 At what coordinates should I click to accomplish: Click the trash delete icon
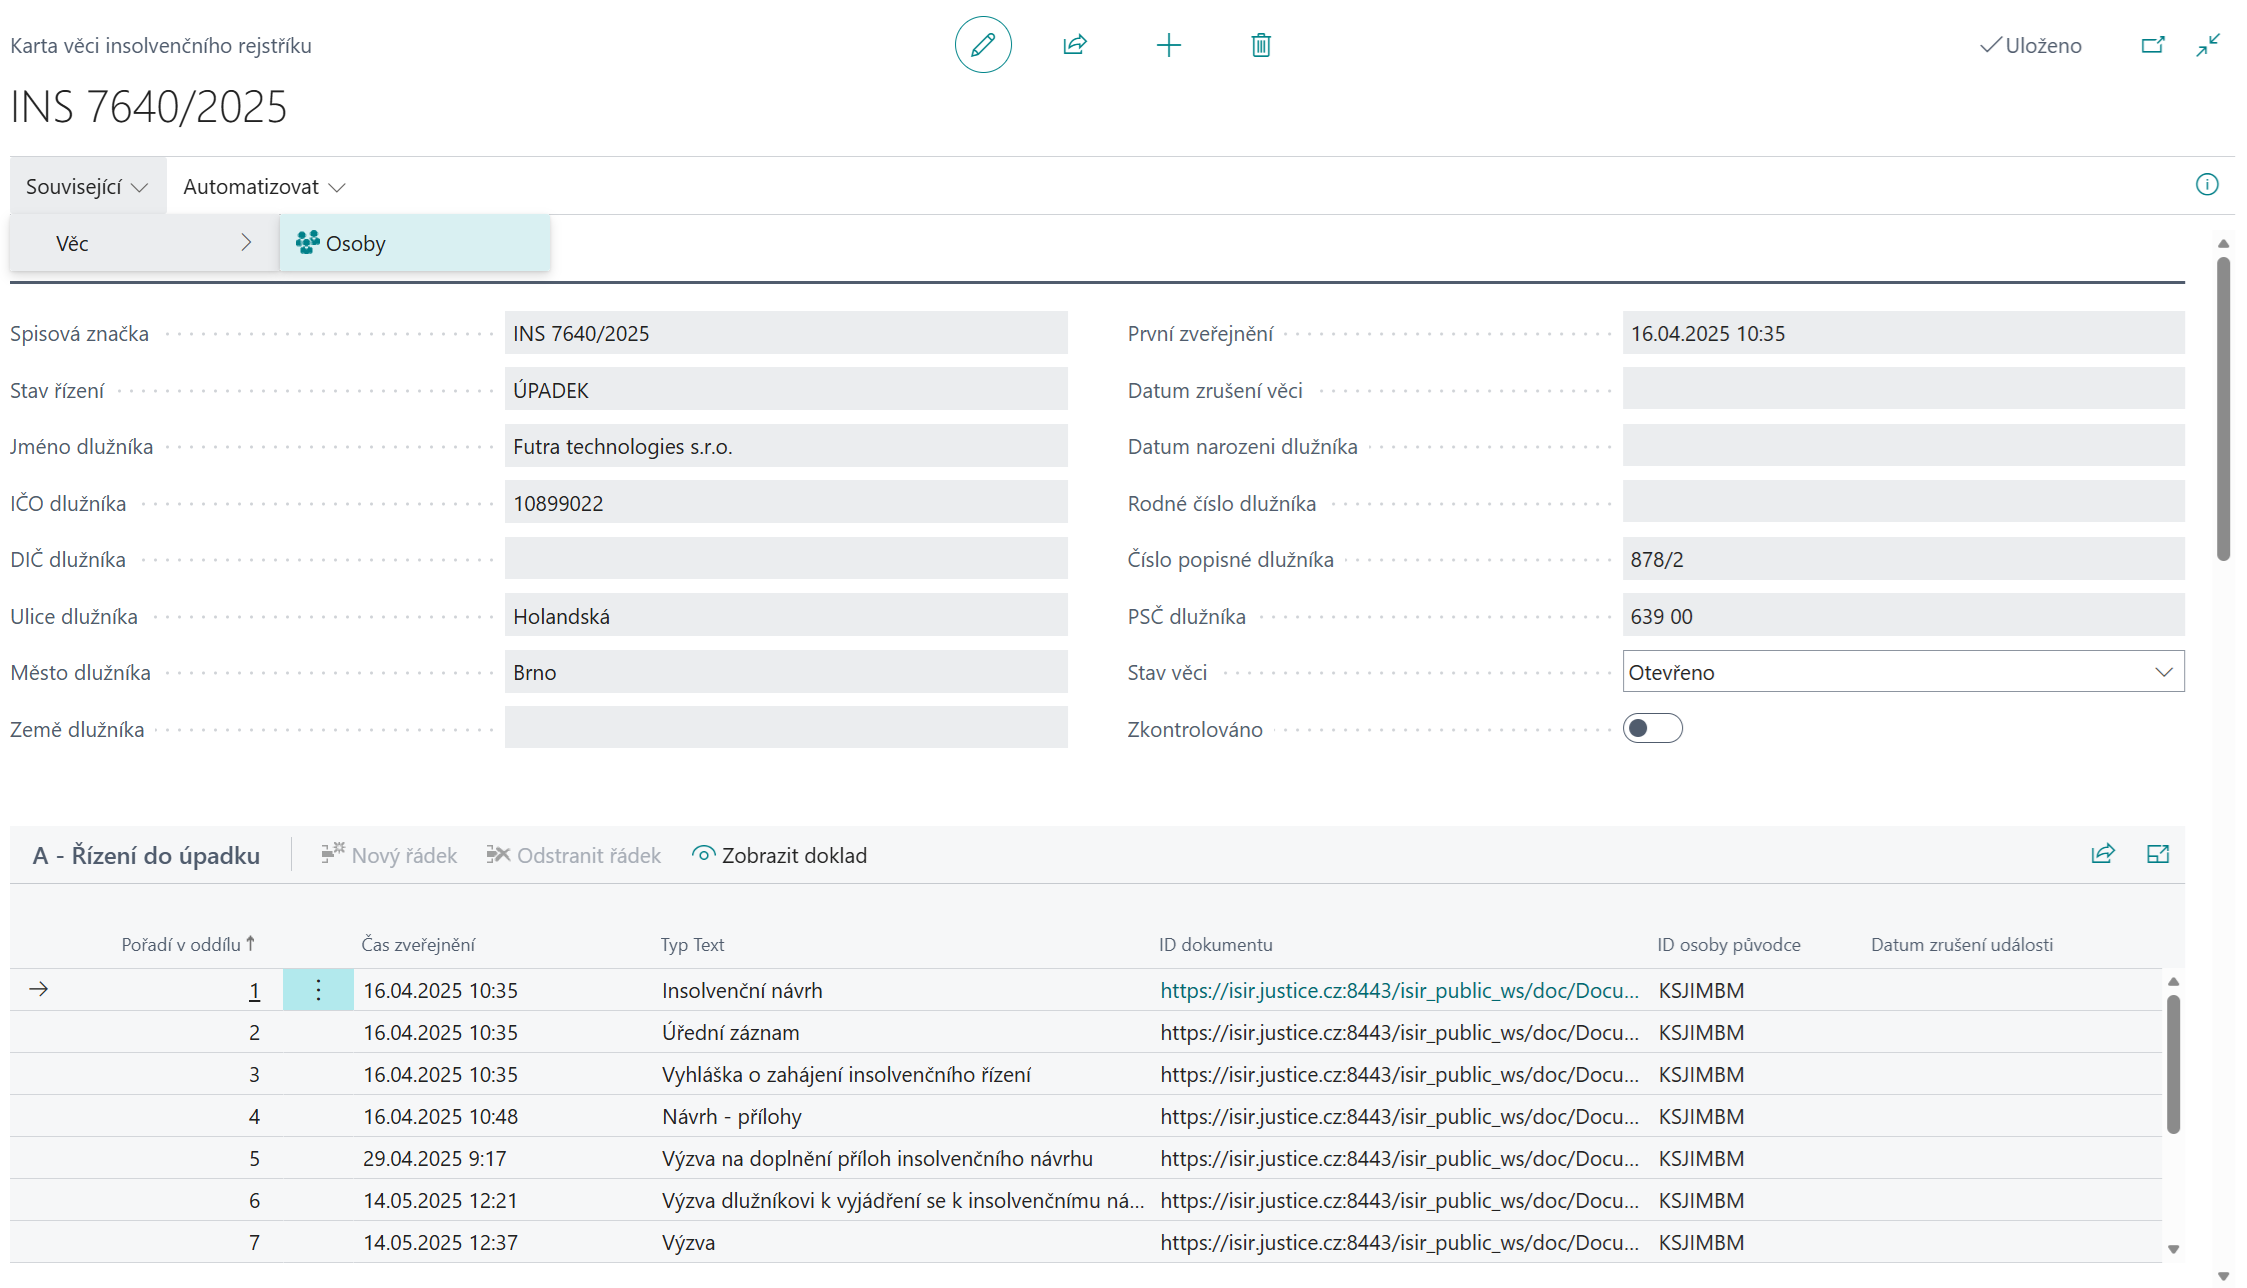click(x=1260, y=45)
